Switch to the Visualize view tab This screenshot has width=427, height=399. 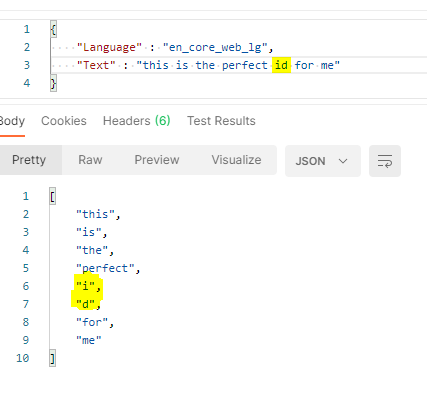click(x=236, y=160)
